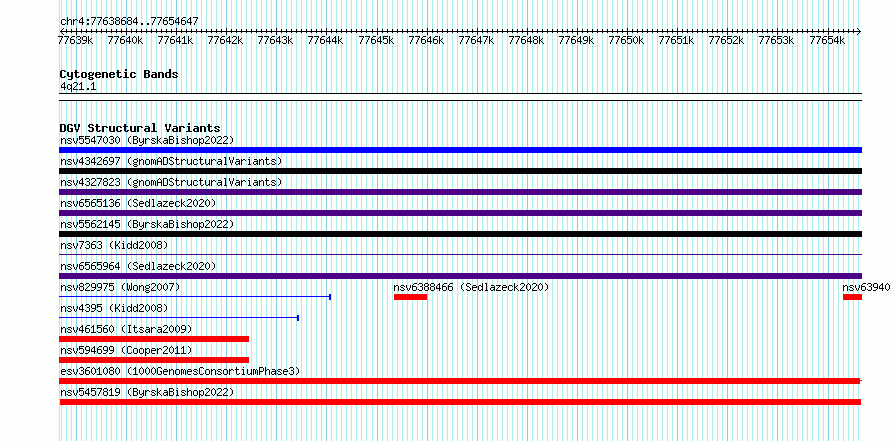Click the nsv6565964 (Sedlazeck2020) label
890x441 pixels.
138,266
